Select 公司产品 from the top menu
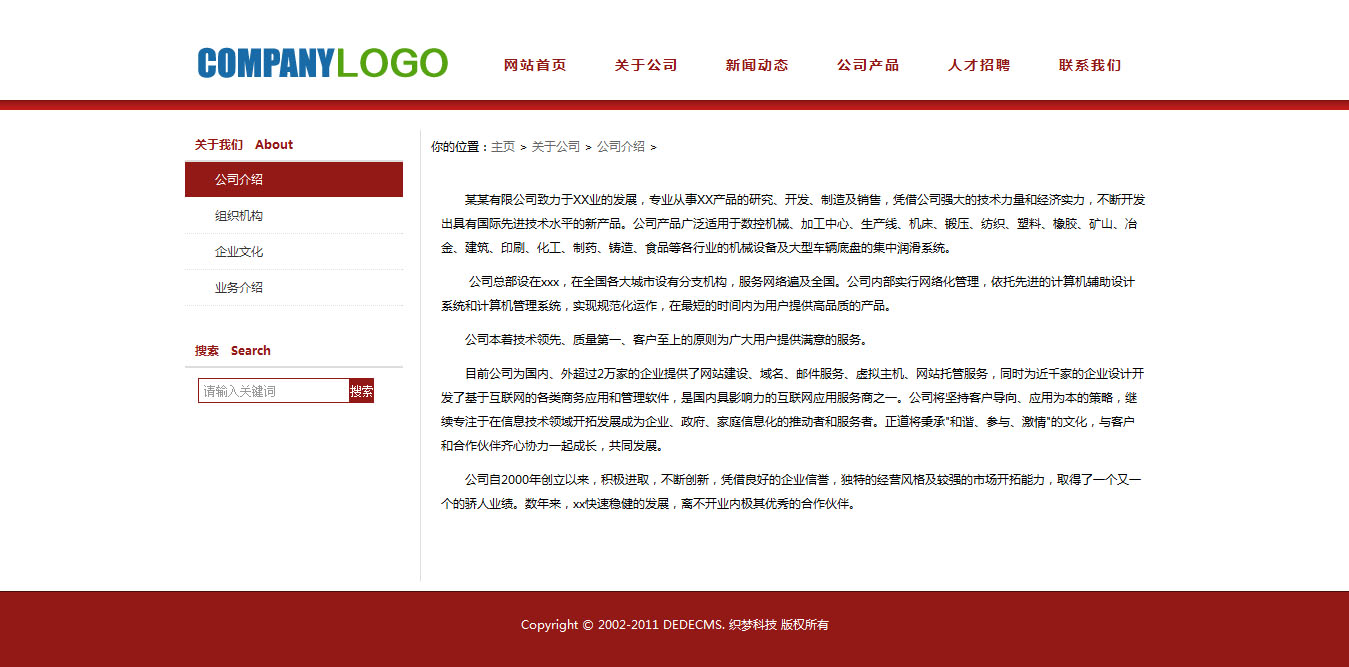This screenshot has width=1349, height=667. 868,65
